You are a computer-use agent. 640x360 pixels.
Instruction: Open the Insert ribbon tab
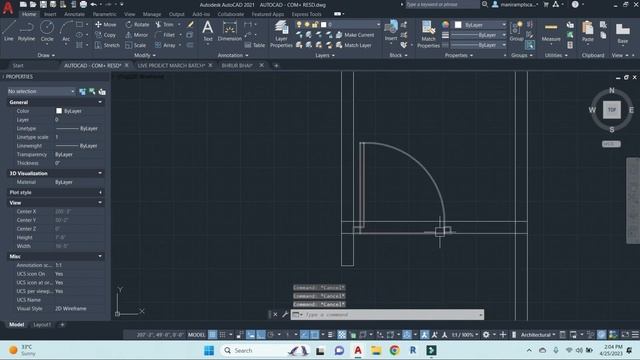point(50,14)
